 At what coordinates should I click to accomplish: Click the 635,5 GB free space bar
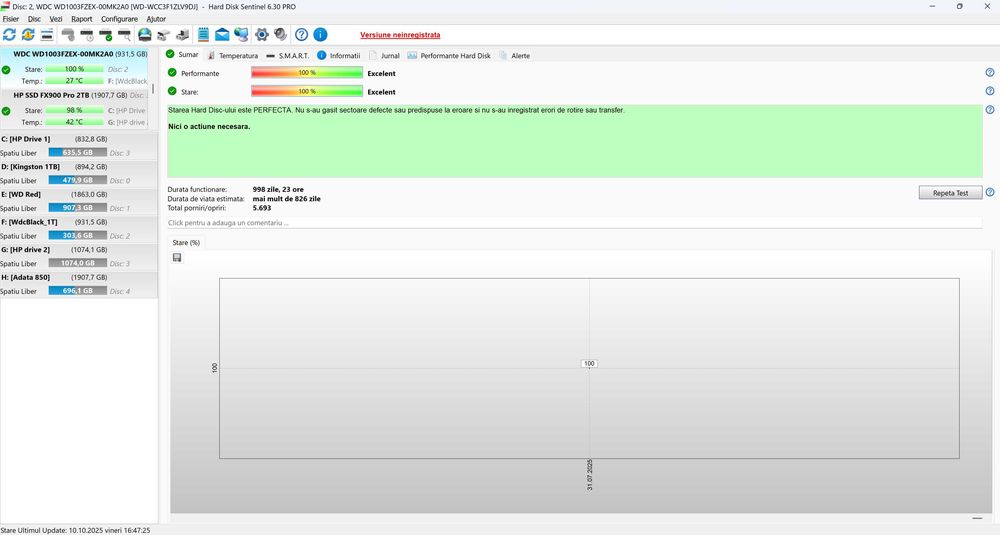tap(78, 153)
